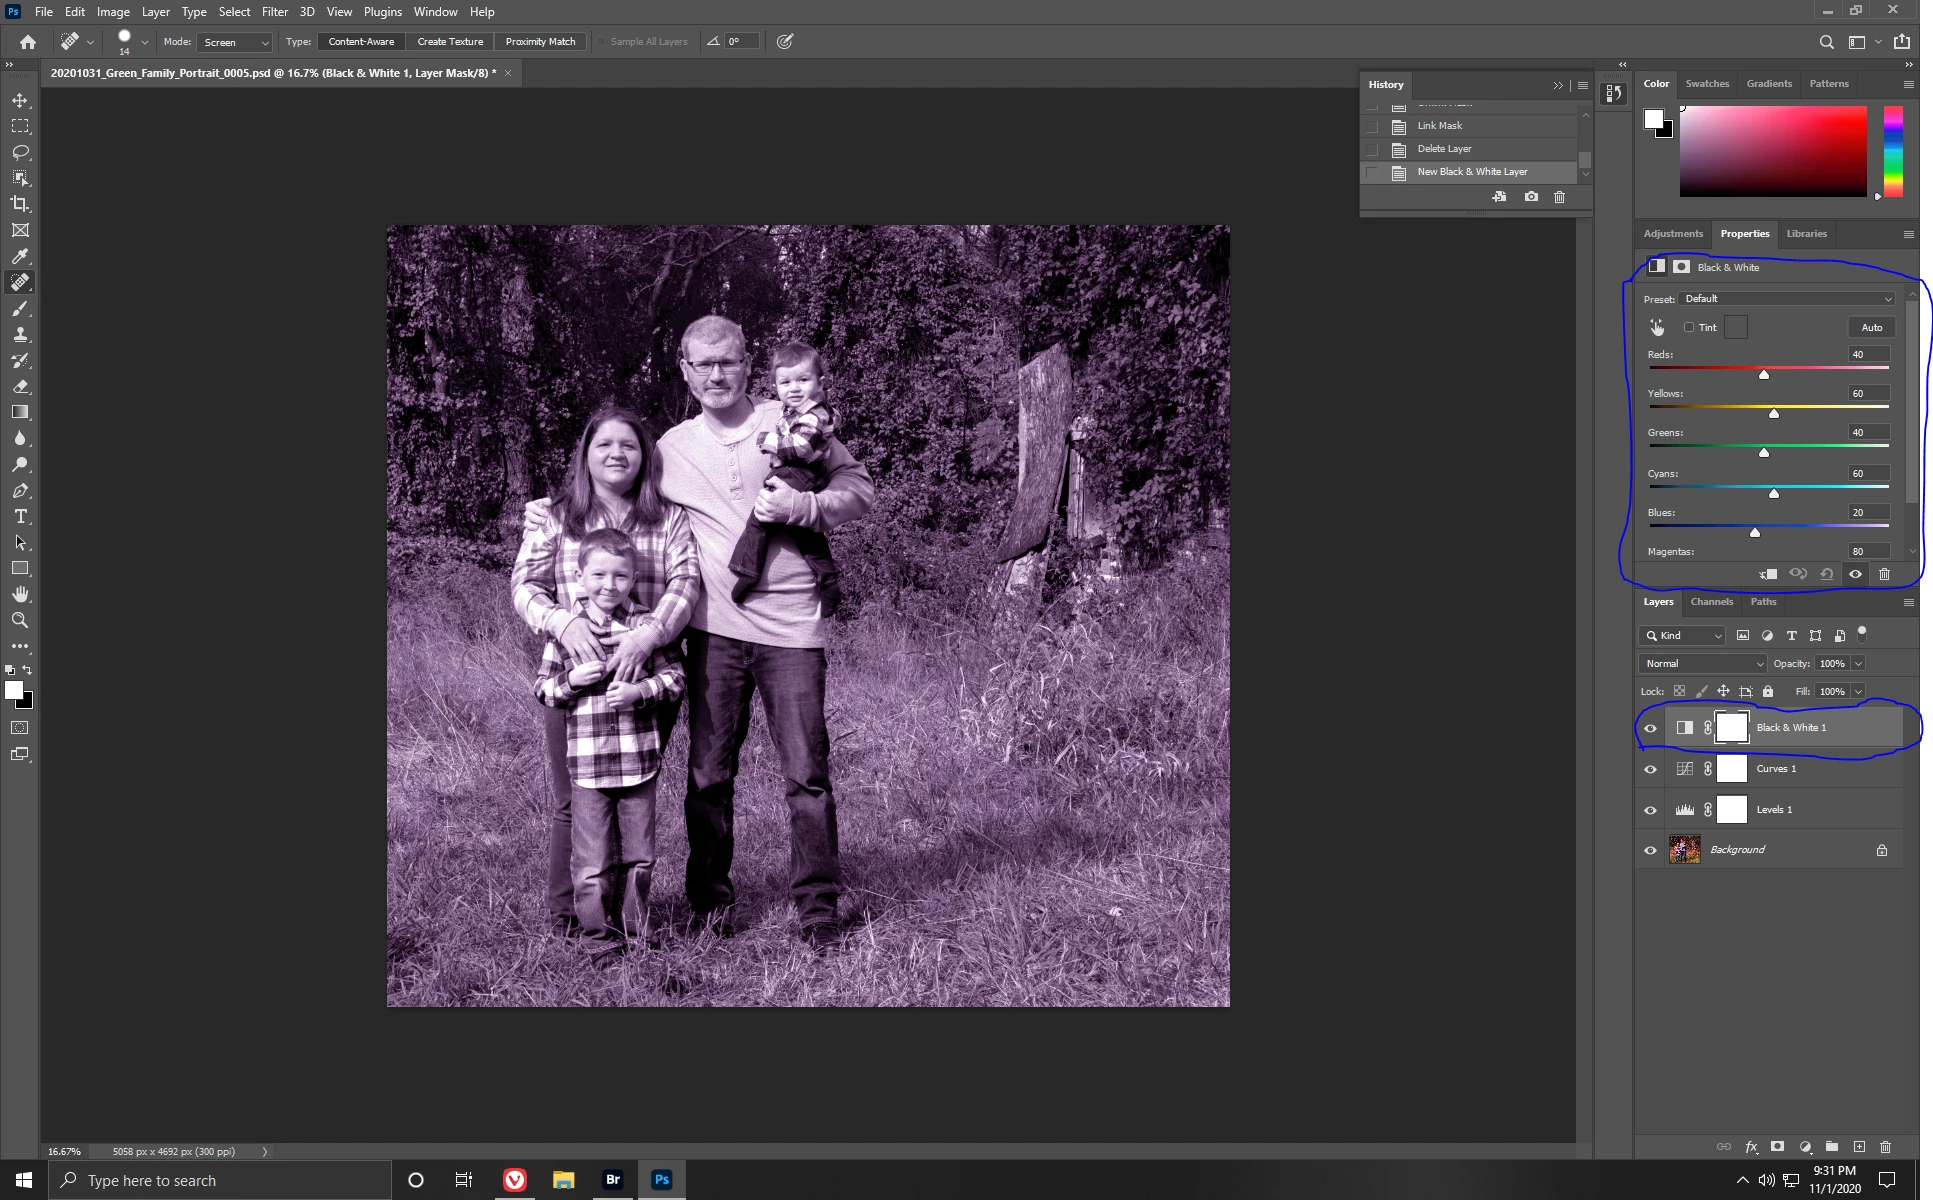Hide the Background layer
The width and height of the screenshot is (1933, 1200).
tap(1650, 850)
